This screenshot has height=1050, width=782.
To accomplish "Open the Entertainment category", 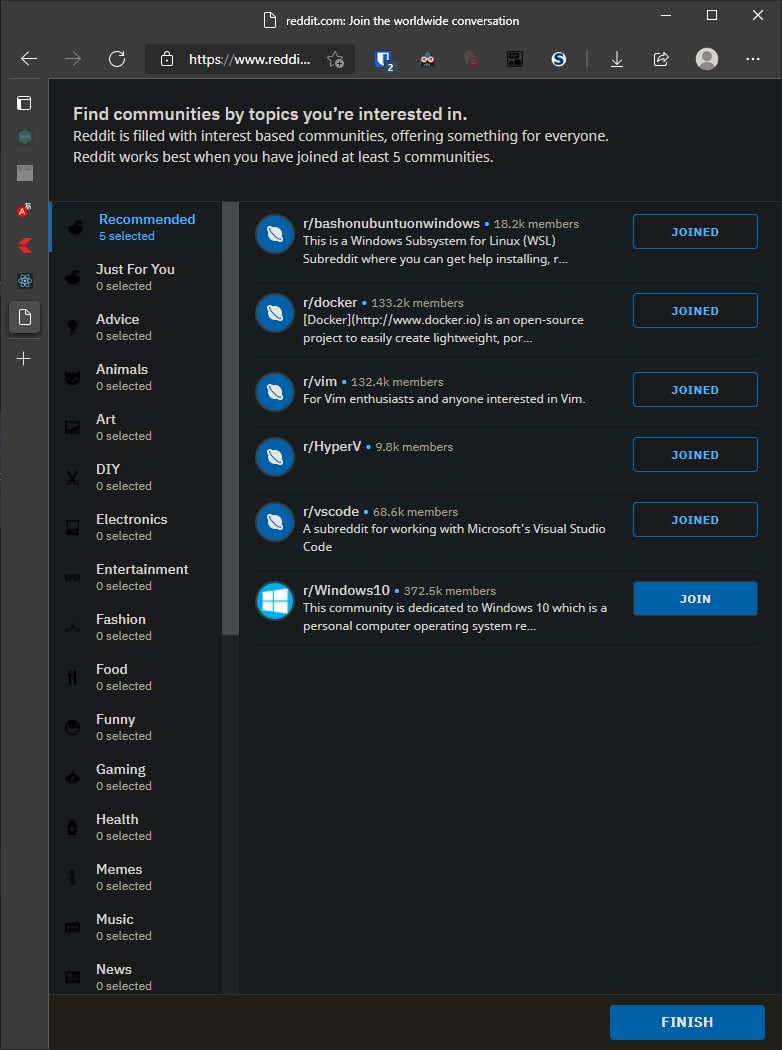I will 137,577.
